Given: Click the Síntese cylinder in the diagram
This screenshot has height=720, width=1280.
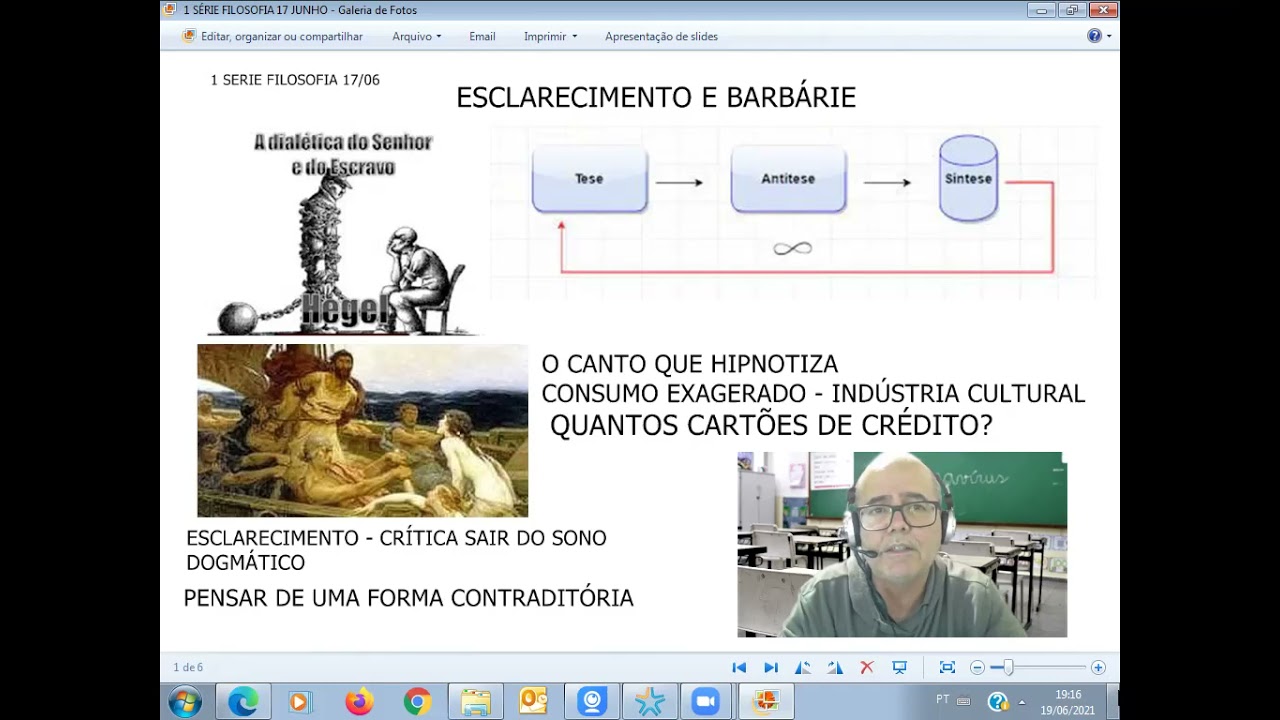Looking at the screenshot, I should click(968, 178).
